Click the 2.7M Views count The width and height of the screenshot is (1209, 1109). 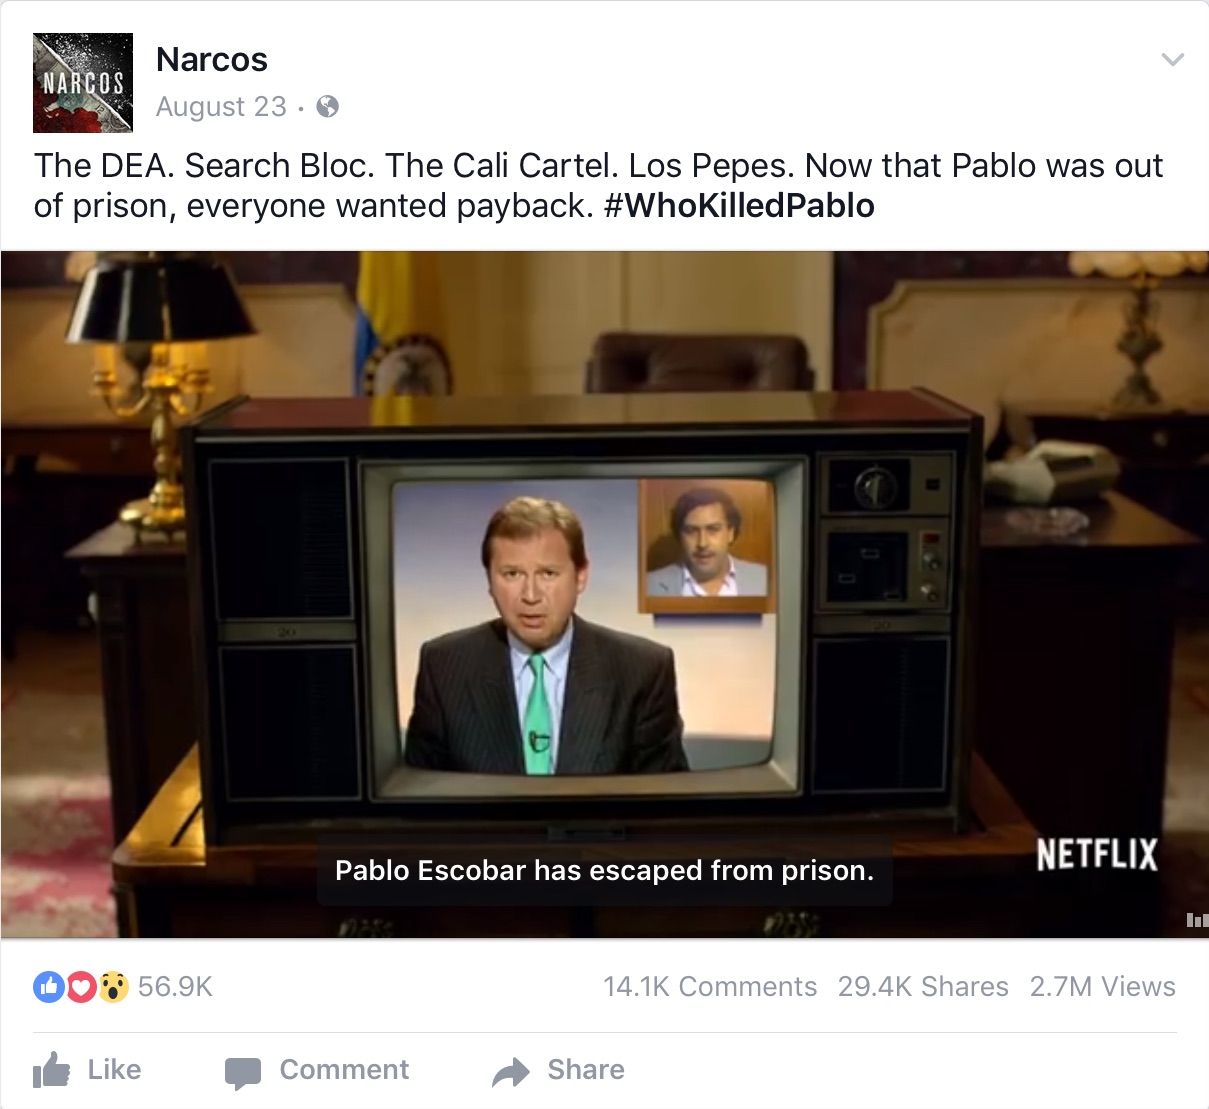pos(1103,987)
